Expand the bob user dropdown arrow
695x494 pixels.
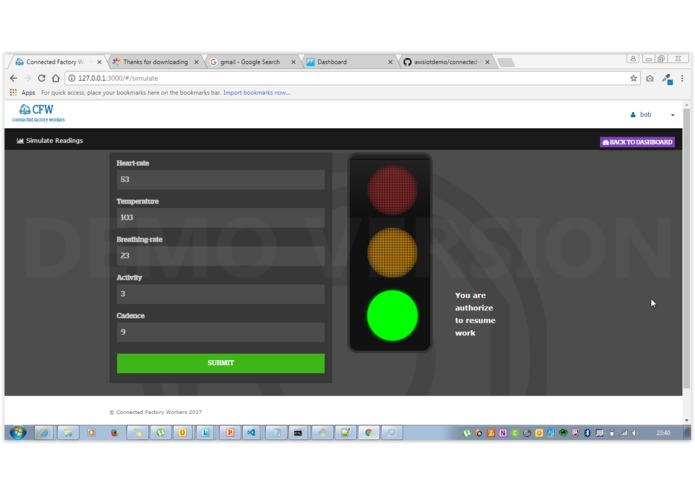click(x=673, y=115)
